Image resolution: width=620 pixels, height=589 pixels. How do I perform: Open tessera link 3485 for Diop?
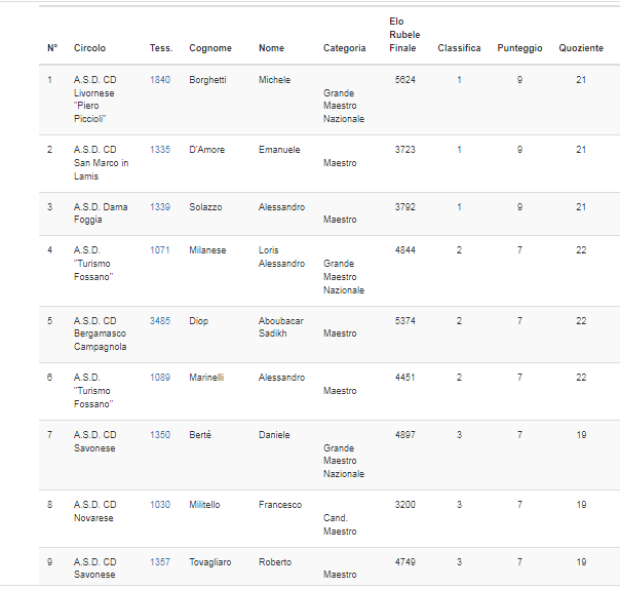[x=160, y=320]
